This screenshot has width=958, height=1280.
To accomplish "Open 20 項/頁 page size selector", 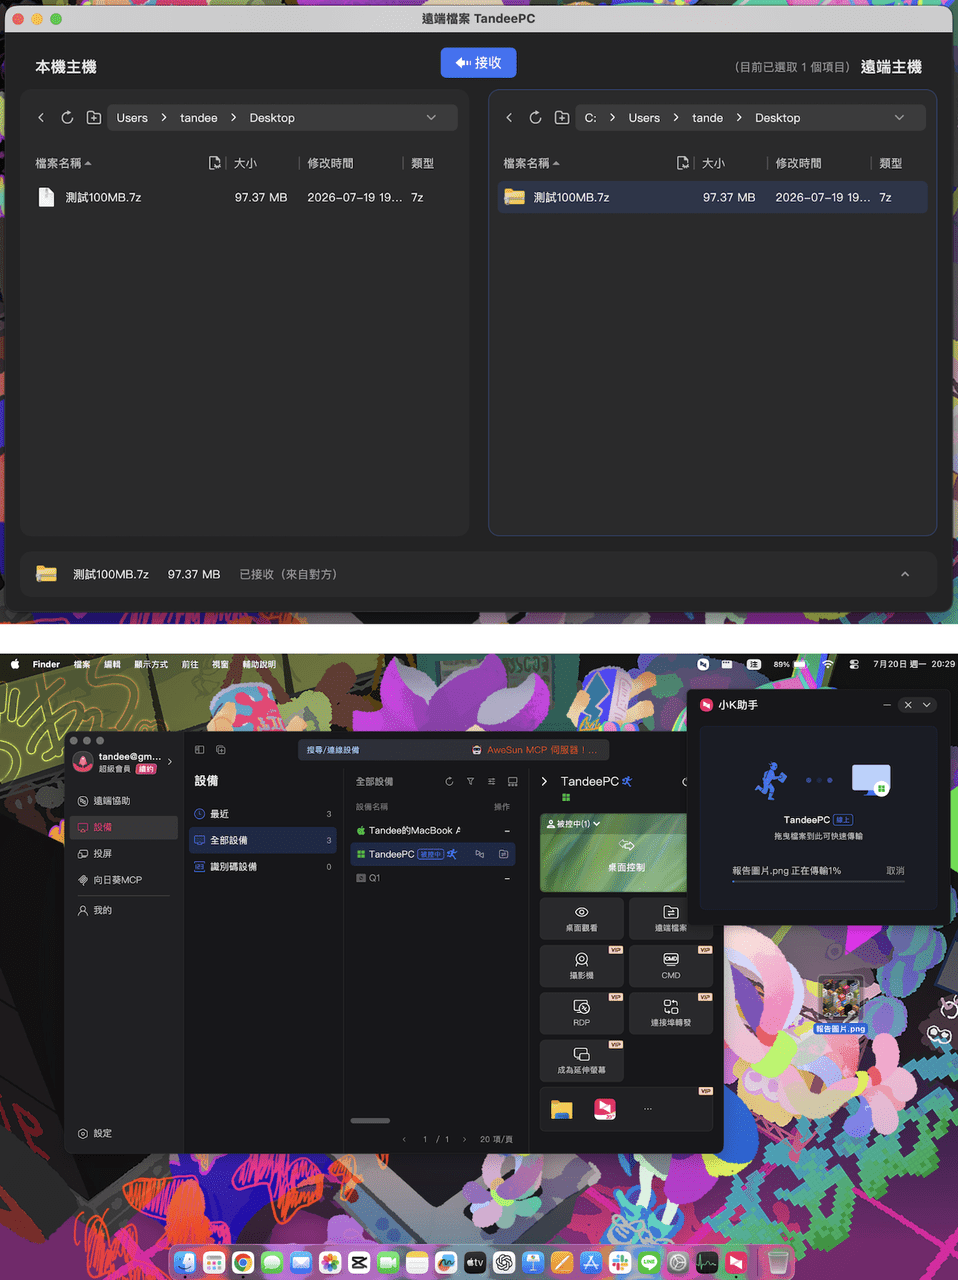I will pyautogui.click(x=496, y=1139).
